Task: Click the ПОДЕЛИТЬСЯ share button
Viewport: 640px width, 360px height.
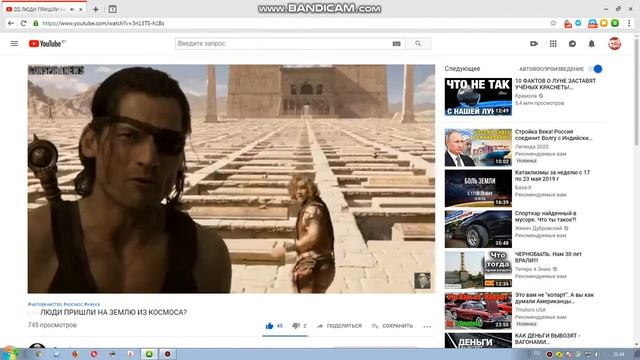Action: coord(340,326)
